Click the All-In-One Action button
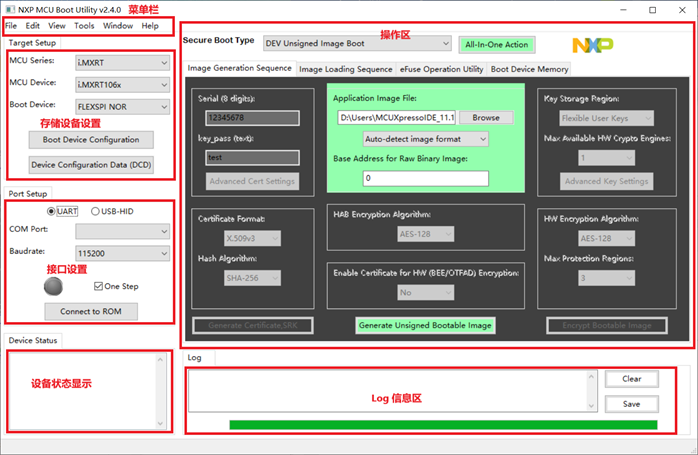 pyautogui.click(x=497, y=45)
